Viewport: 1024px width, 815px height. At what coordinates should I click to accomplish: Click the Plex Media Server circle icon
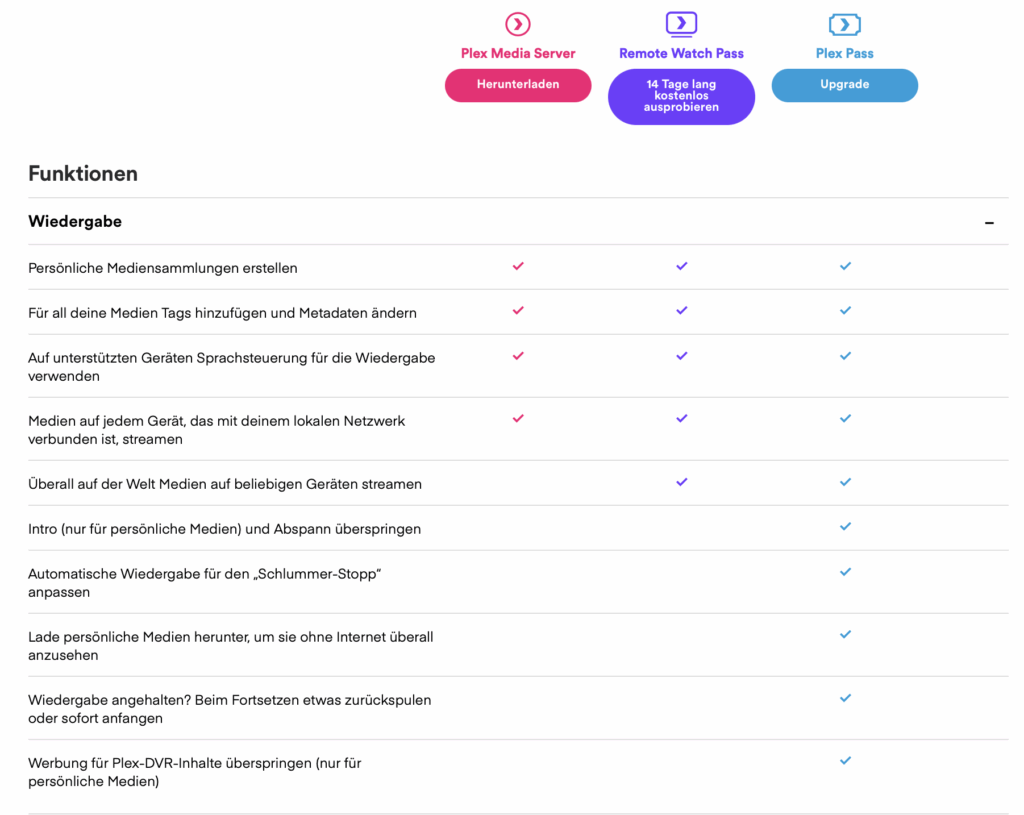[x=518, y=24]
